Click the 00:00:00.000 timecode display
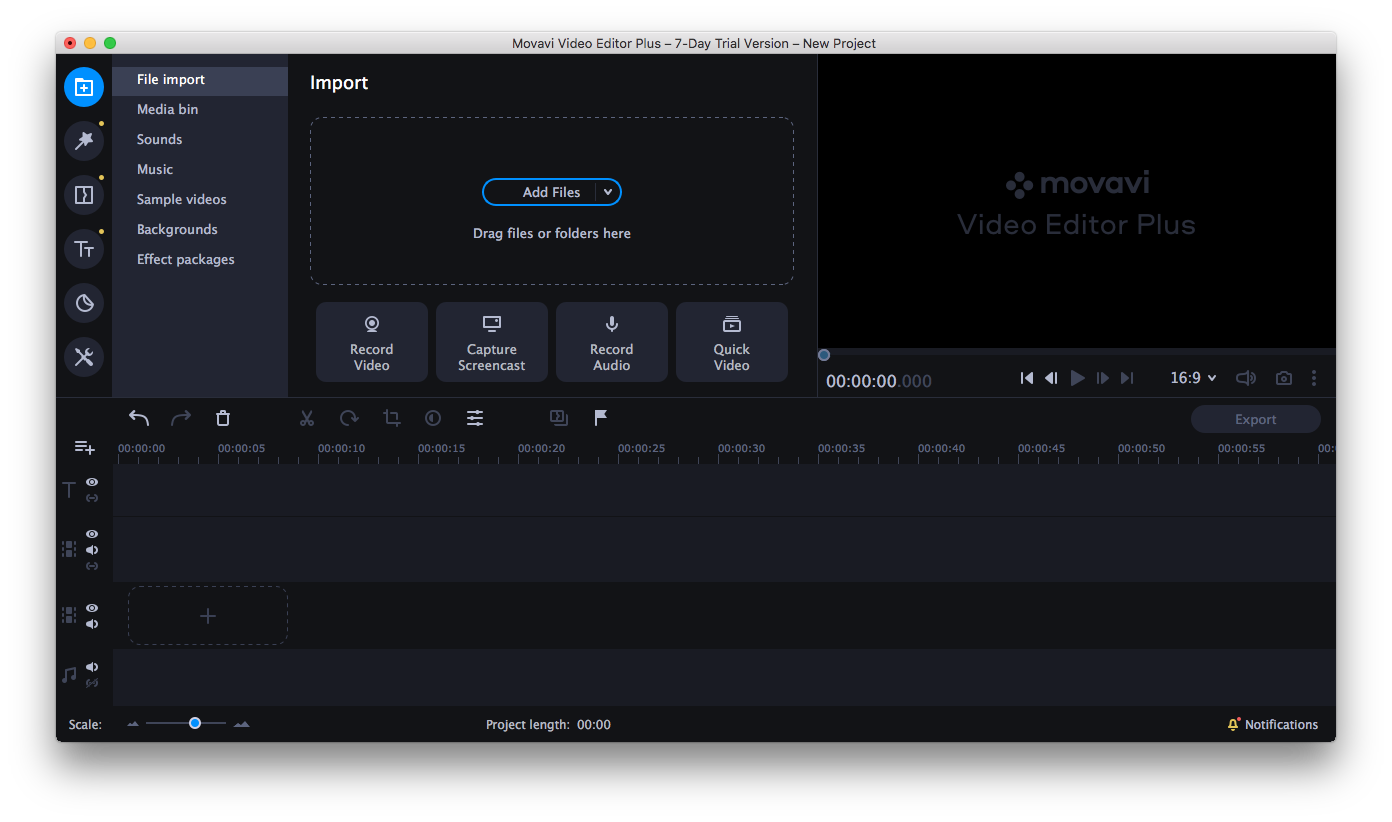 tap(879, 381)
